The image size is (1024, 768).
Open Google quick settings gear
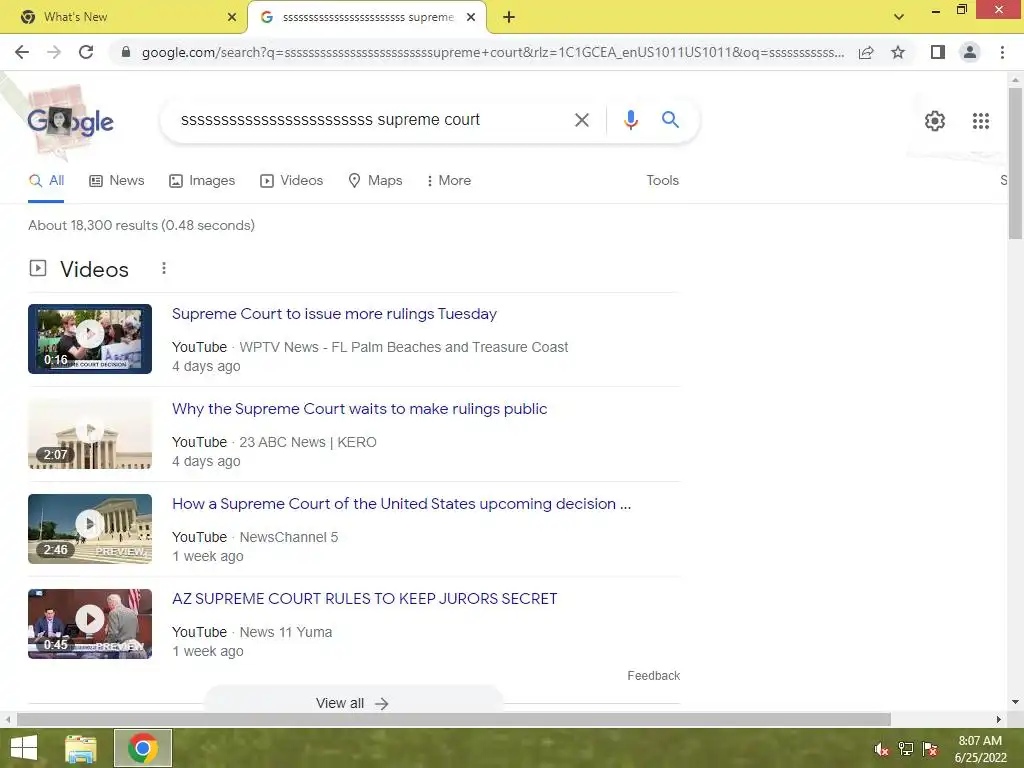[935, 121]
